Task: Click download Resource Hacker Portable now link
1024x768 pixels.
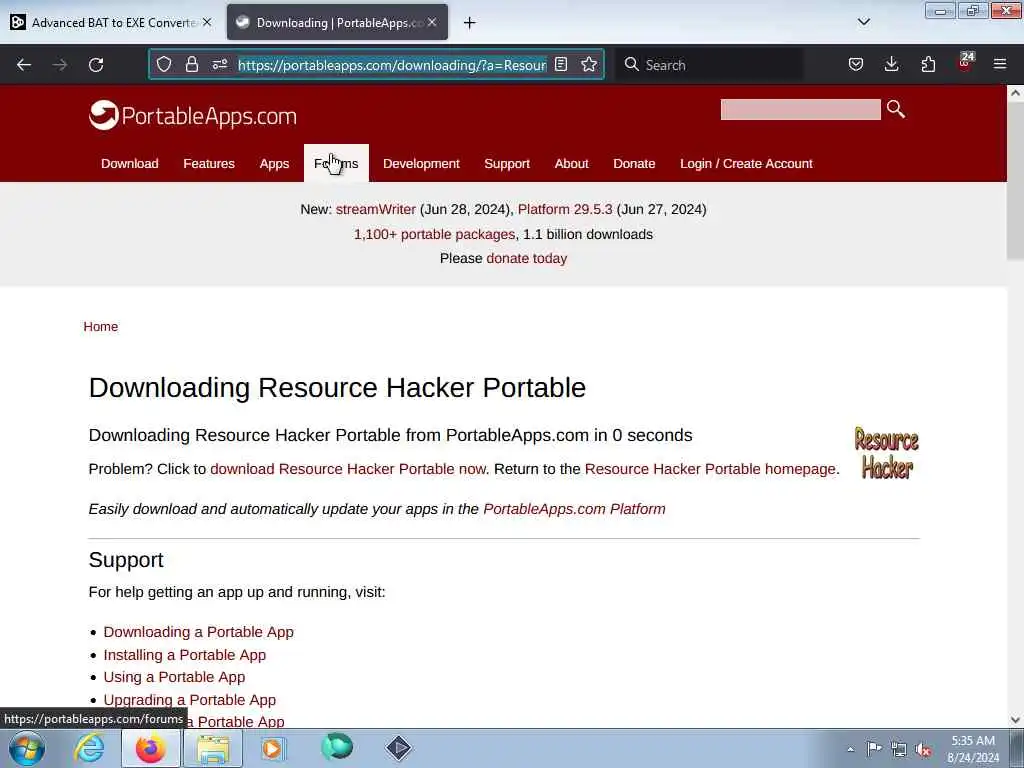Action: tap(348, 469)
